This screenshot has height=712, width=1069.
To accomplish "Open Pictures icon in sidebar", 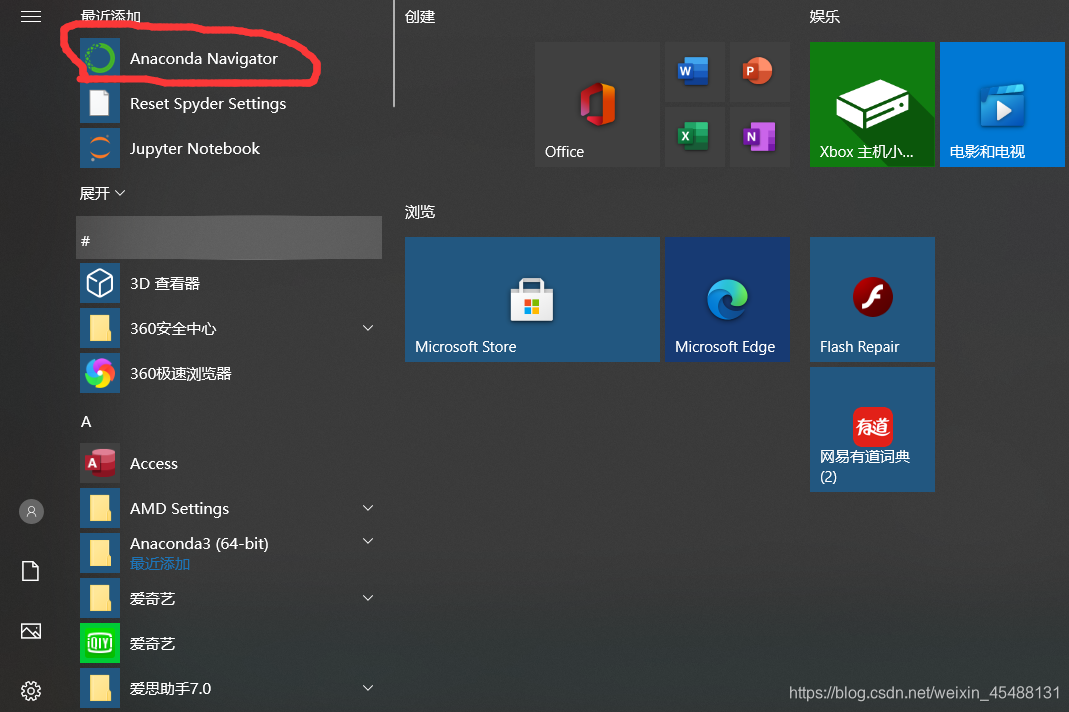I will coord(31,631).
